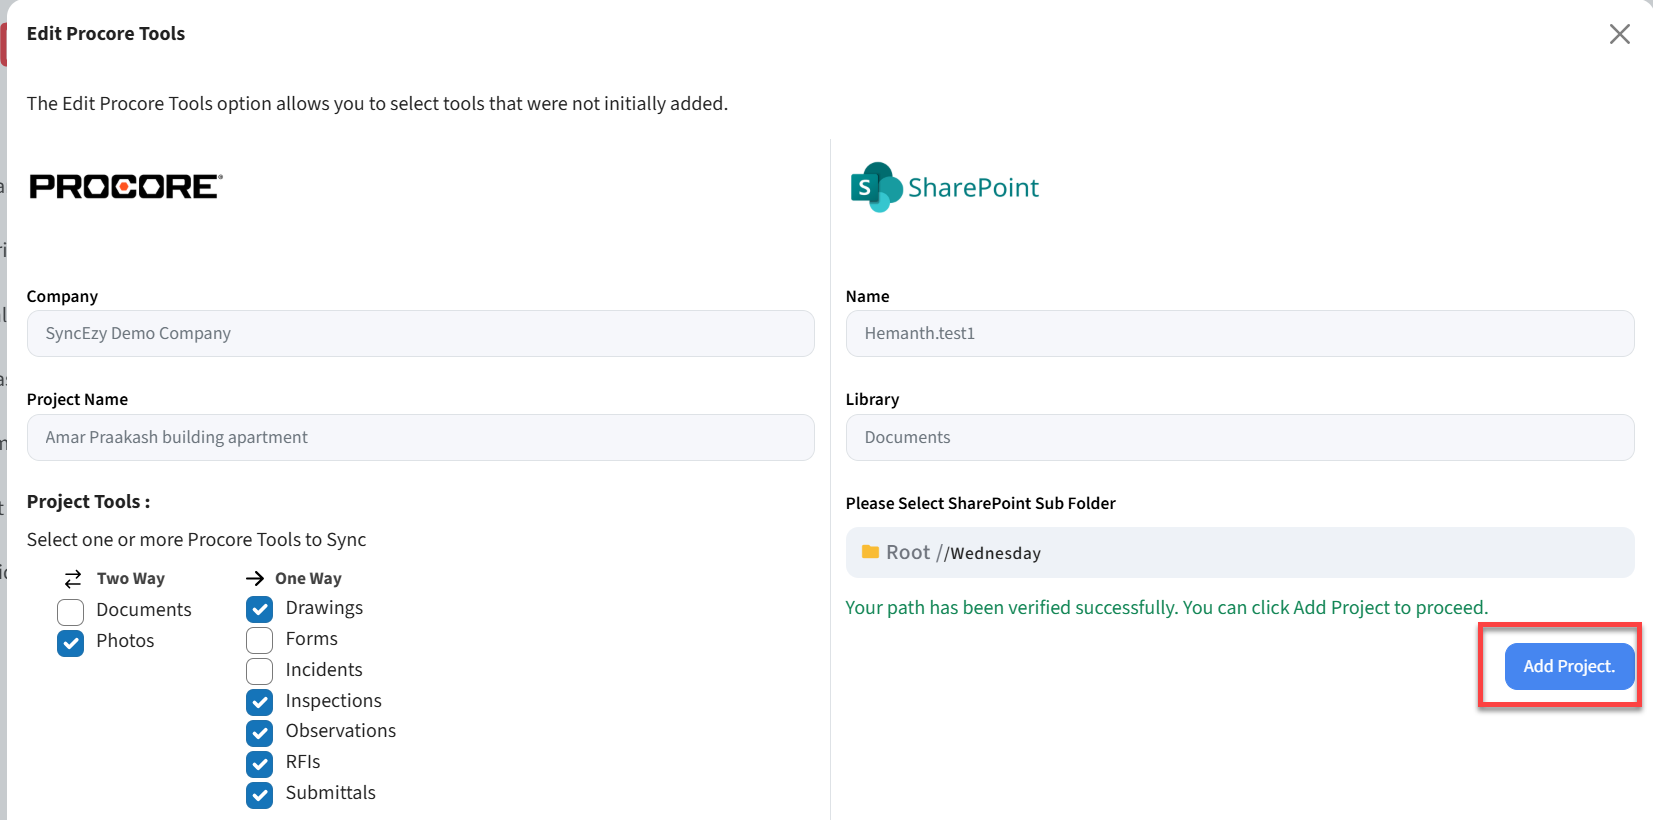Close the Edit Procore Tools dialog
1653x820 pixels.
(x=1619, y=34)
